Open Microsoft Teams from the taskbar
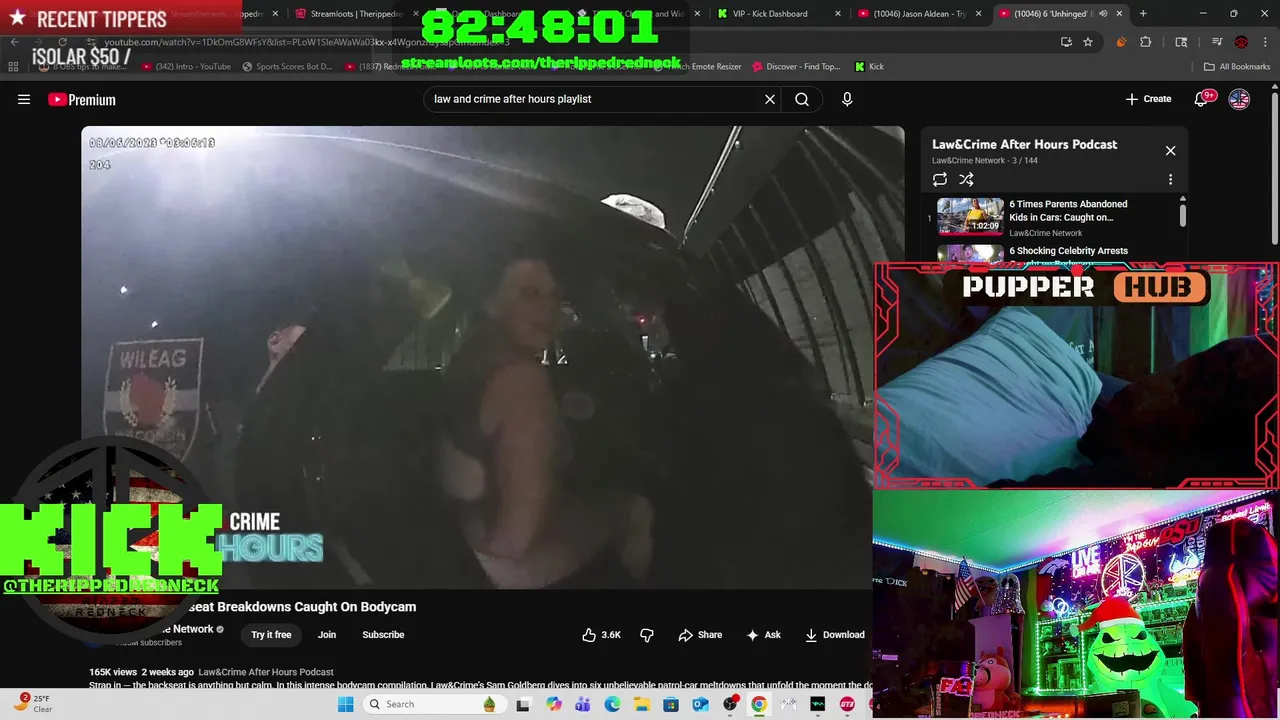This screenshot has width=1280, height=720. pyautogui.click(x=583, y=704)
